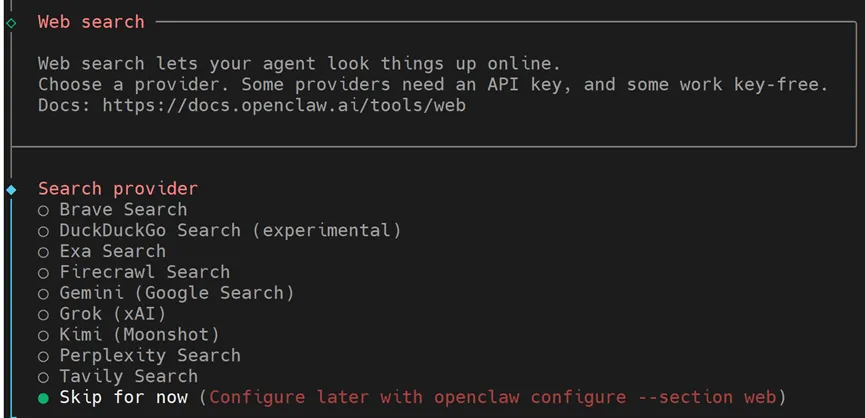Viewport: 865px width, 418px height.
Task: Click the "Choose a provider" instruction line
Action: point(432,84)
